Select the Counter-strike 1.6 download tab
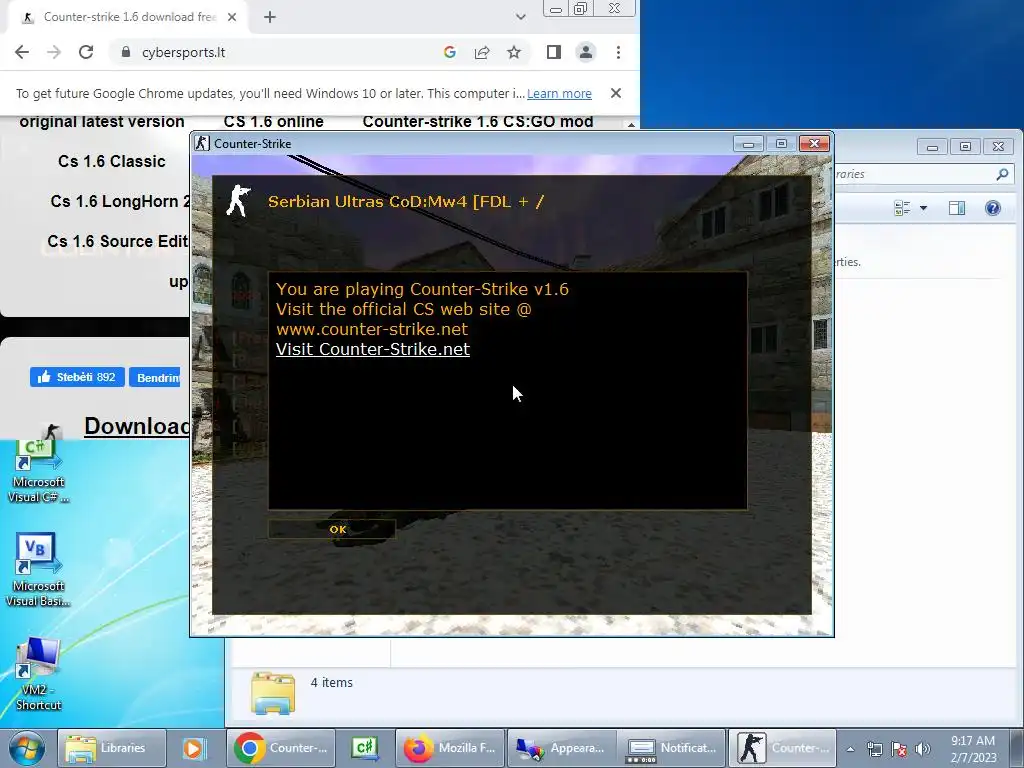This screenshot has width=1024, height=768. point(127,17)
